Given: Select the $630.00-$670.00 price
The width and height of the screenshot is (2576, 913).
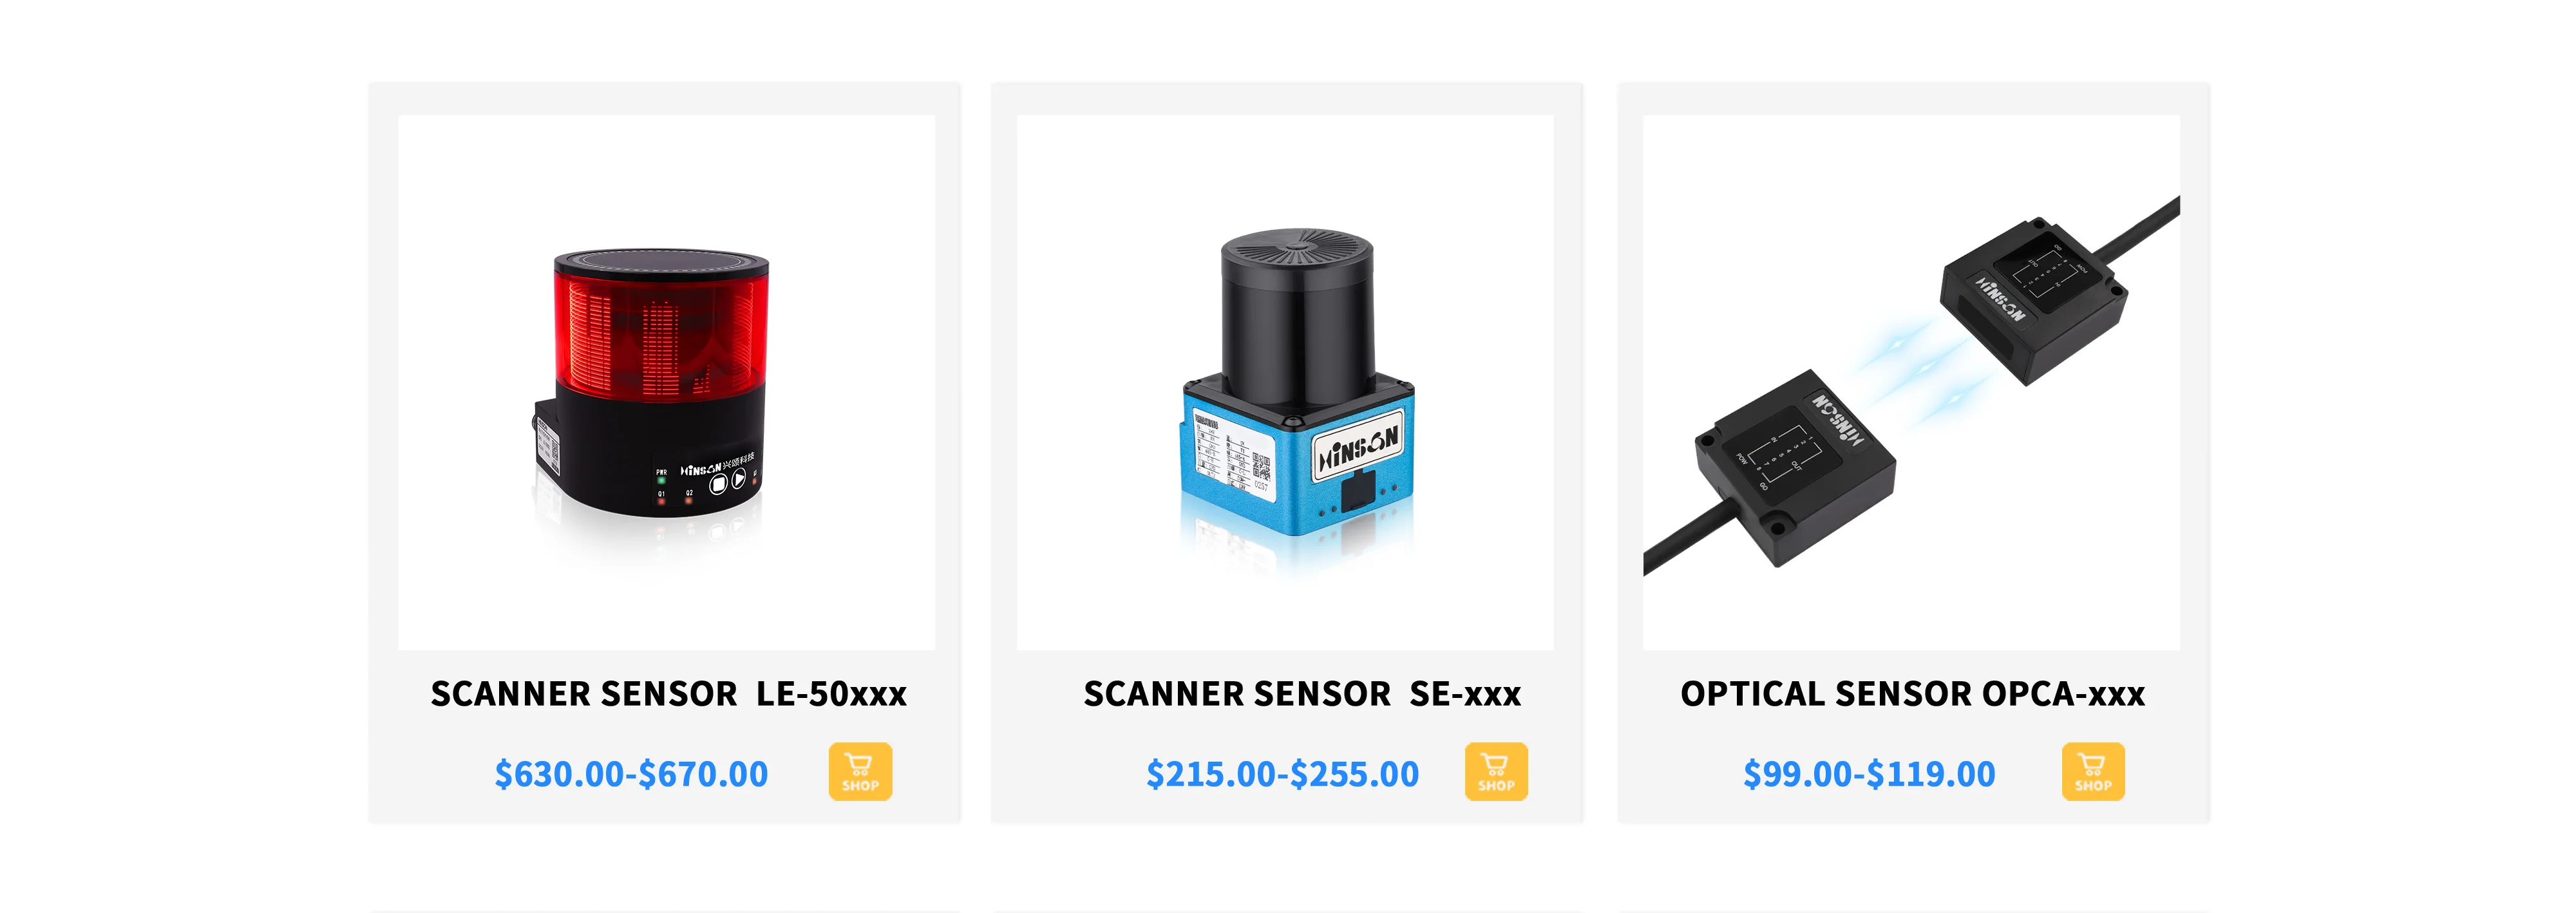Looking at the screenshot, I should coord(631,773).
